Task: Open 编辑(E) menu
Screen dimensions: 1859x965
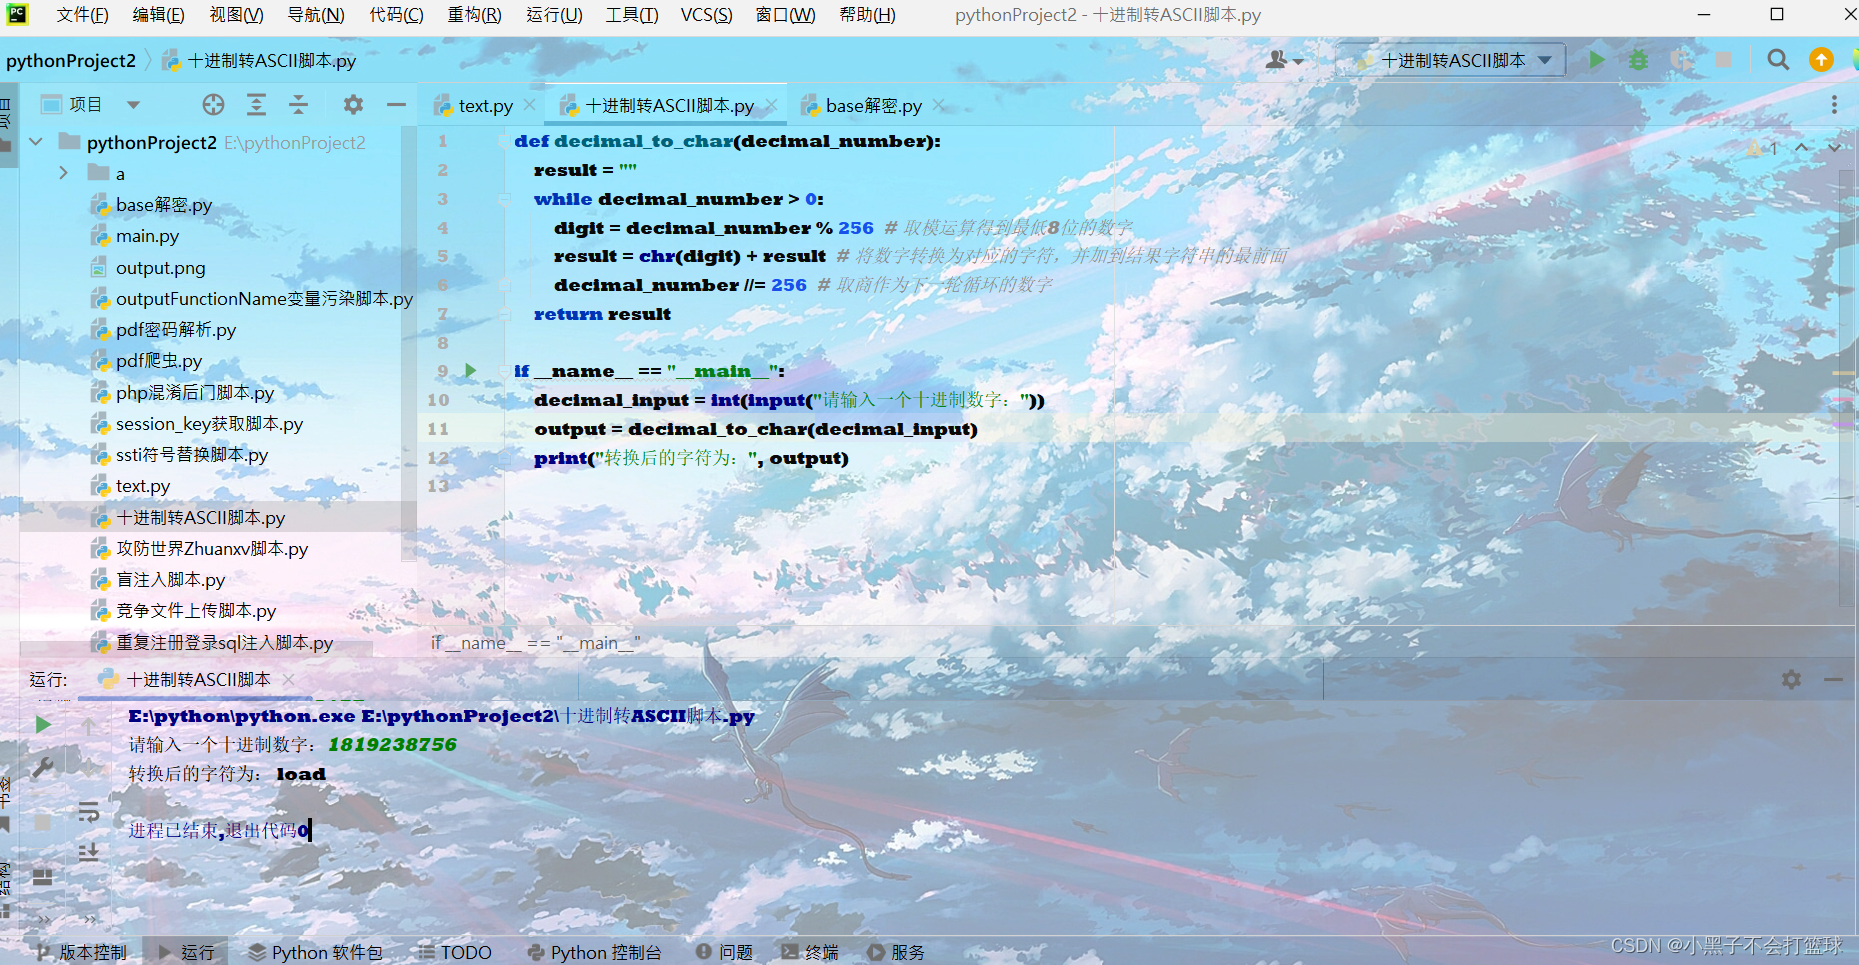Action: click(158, 15)
